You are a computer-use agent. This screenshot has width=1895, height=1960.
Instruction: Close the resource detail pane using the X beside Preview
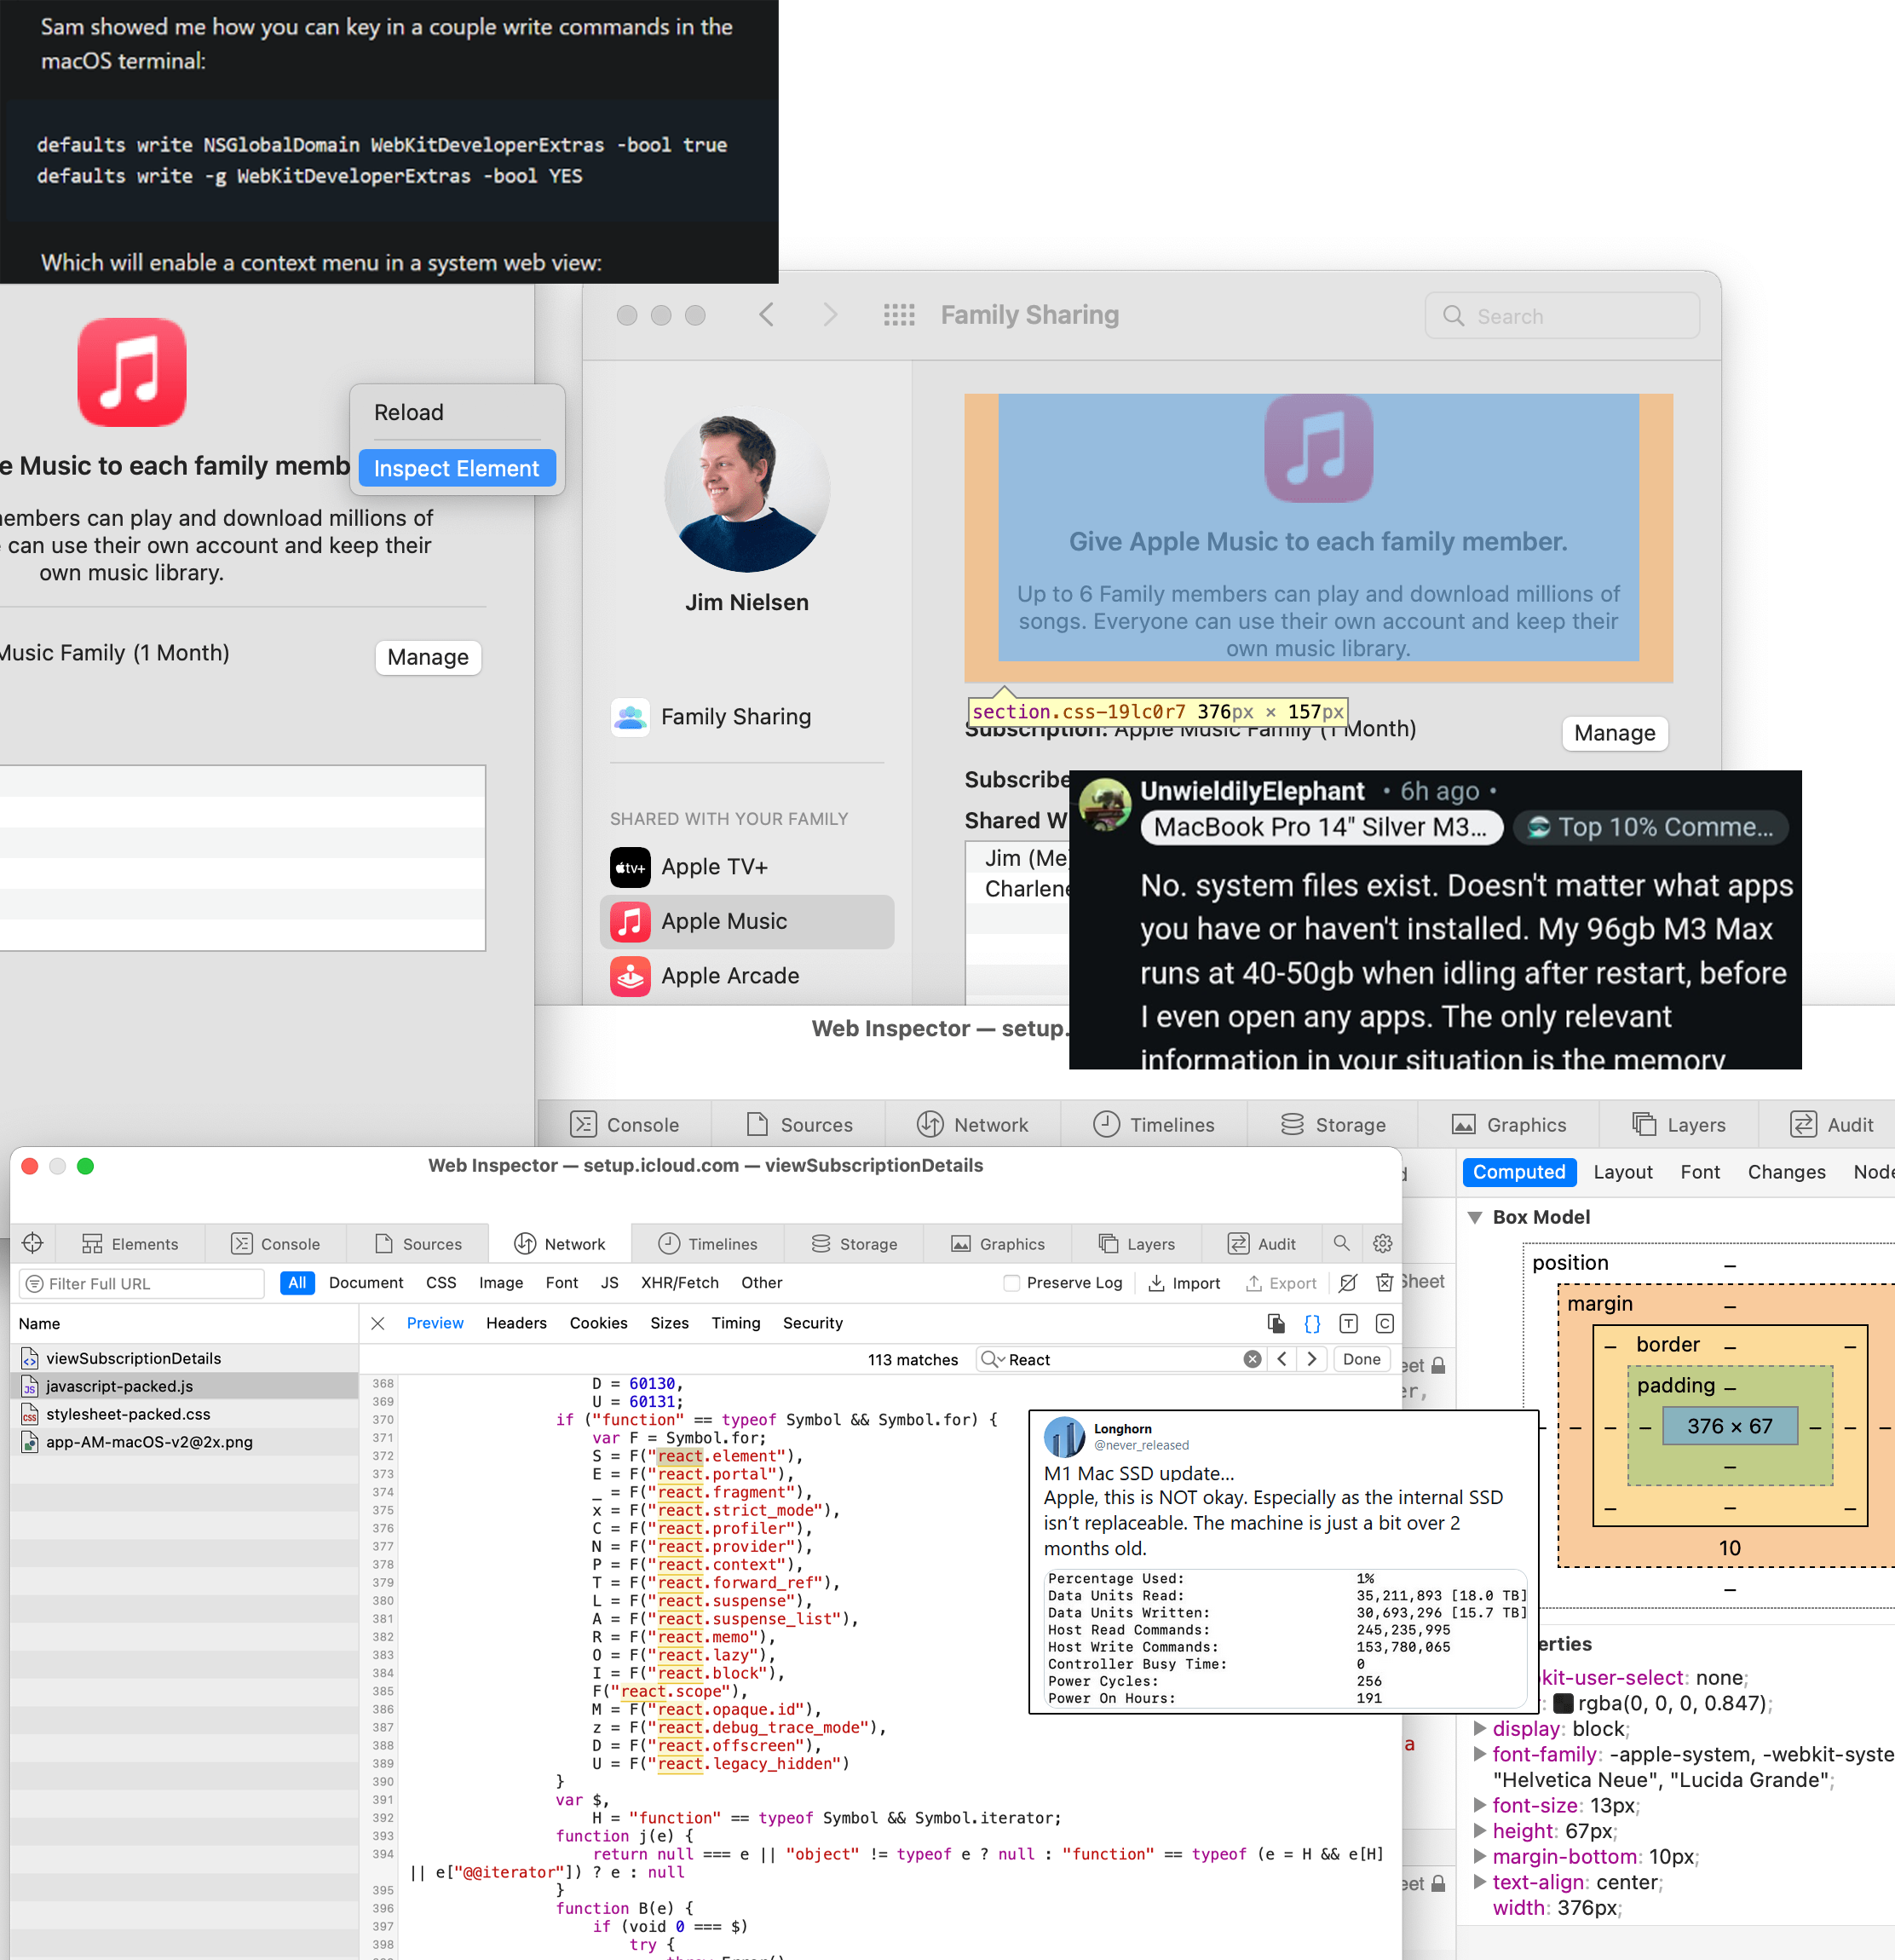tap(378, 1324)
